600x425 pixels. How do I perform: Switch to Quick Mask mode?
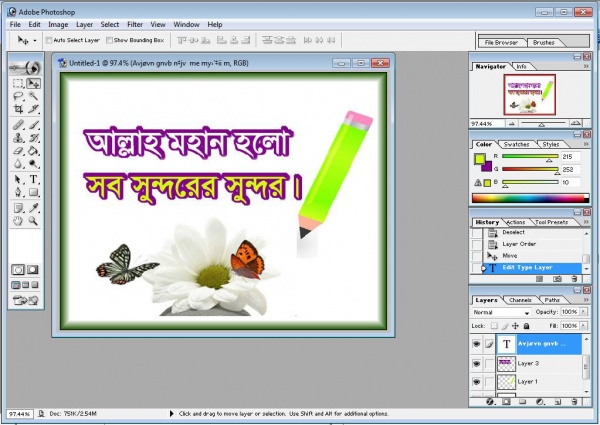pos(33,270)
